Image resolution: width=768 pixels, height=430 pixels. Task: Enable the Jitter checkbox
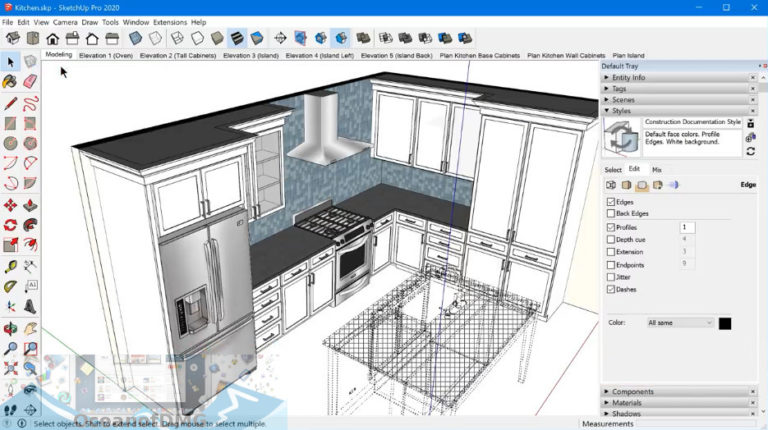611,277
